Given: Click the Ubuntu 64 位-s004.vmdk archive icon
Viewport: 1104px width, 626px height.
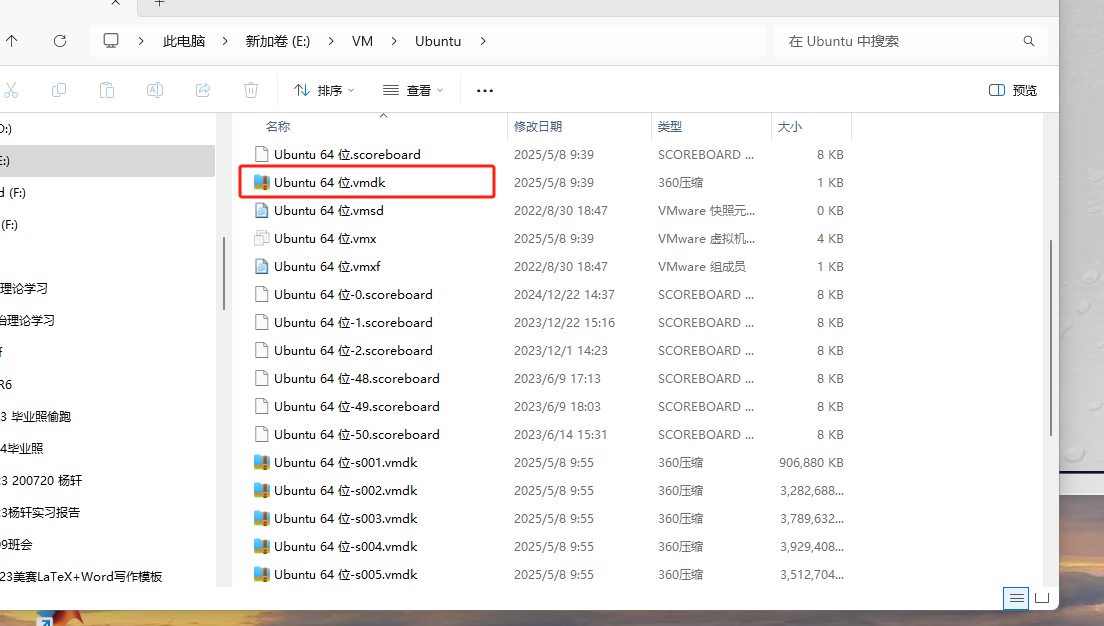Looking at the screenshot, I should tap(261, 546).
